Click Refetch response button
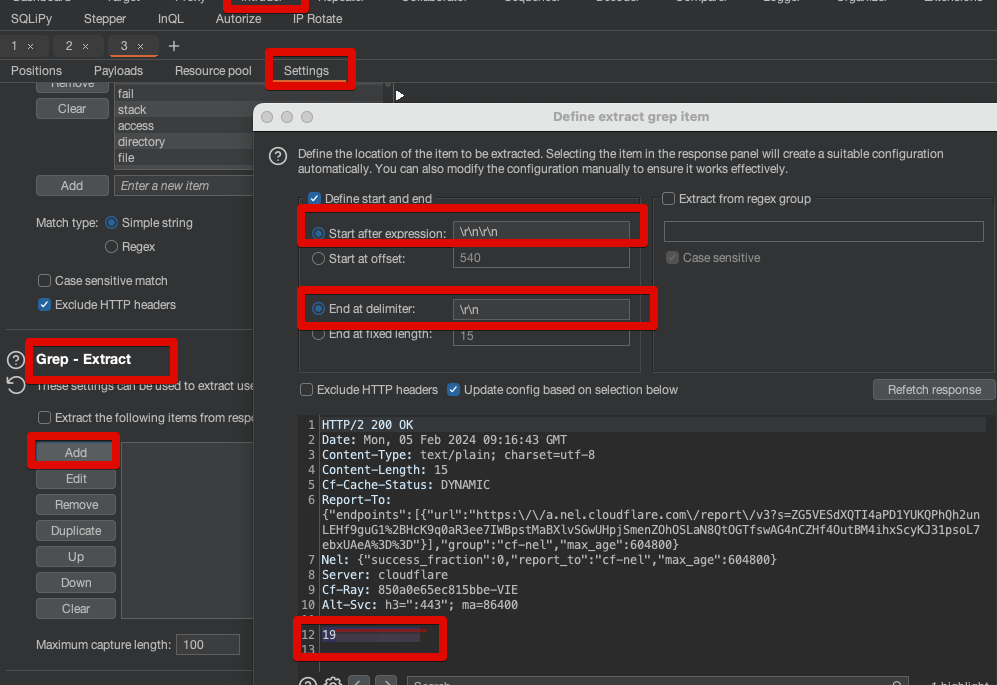 click(934, 389)
